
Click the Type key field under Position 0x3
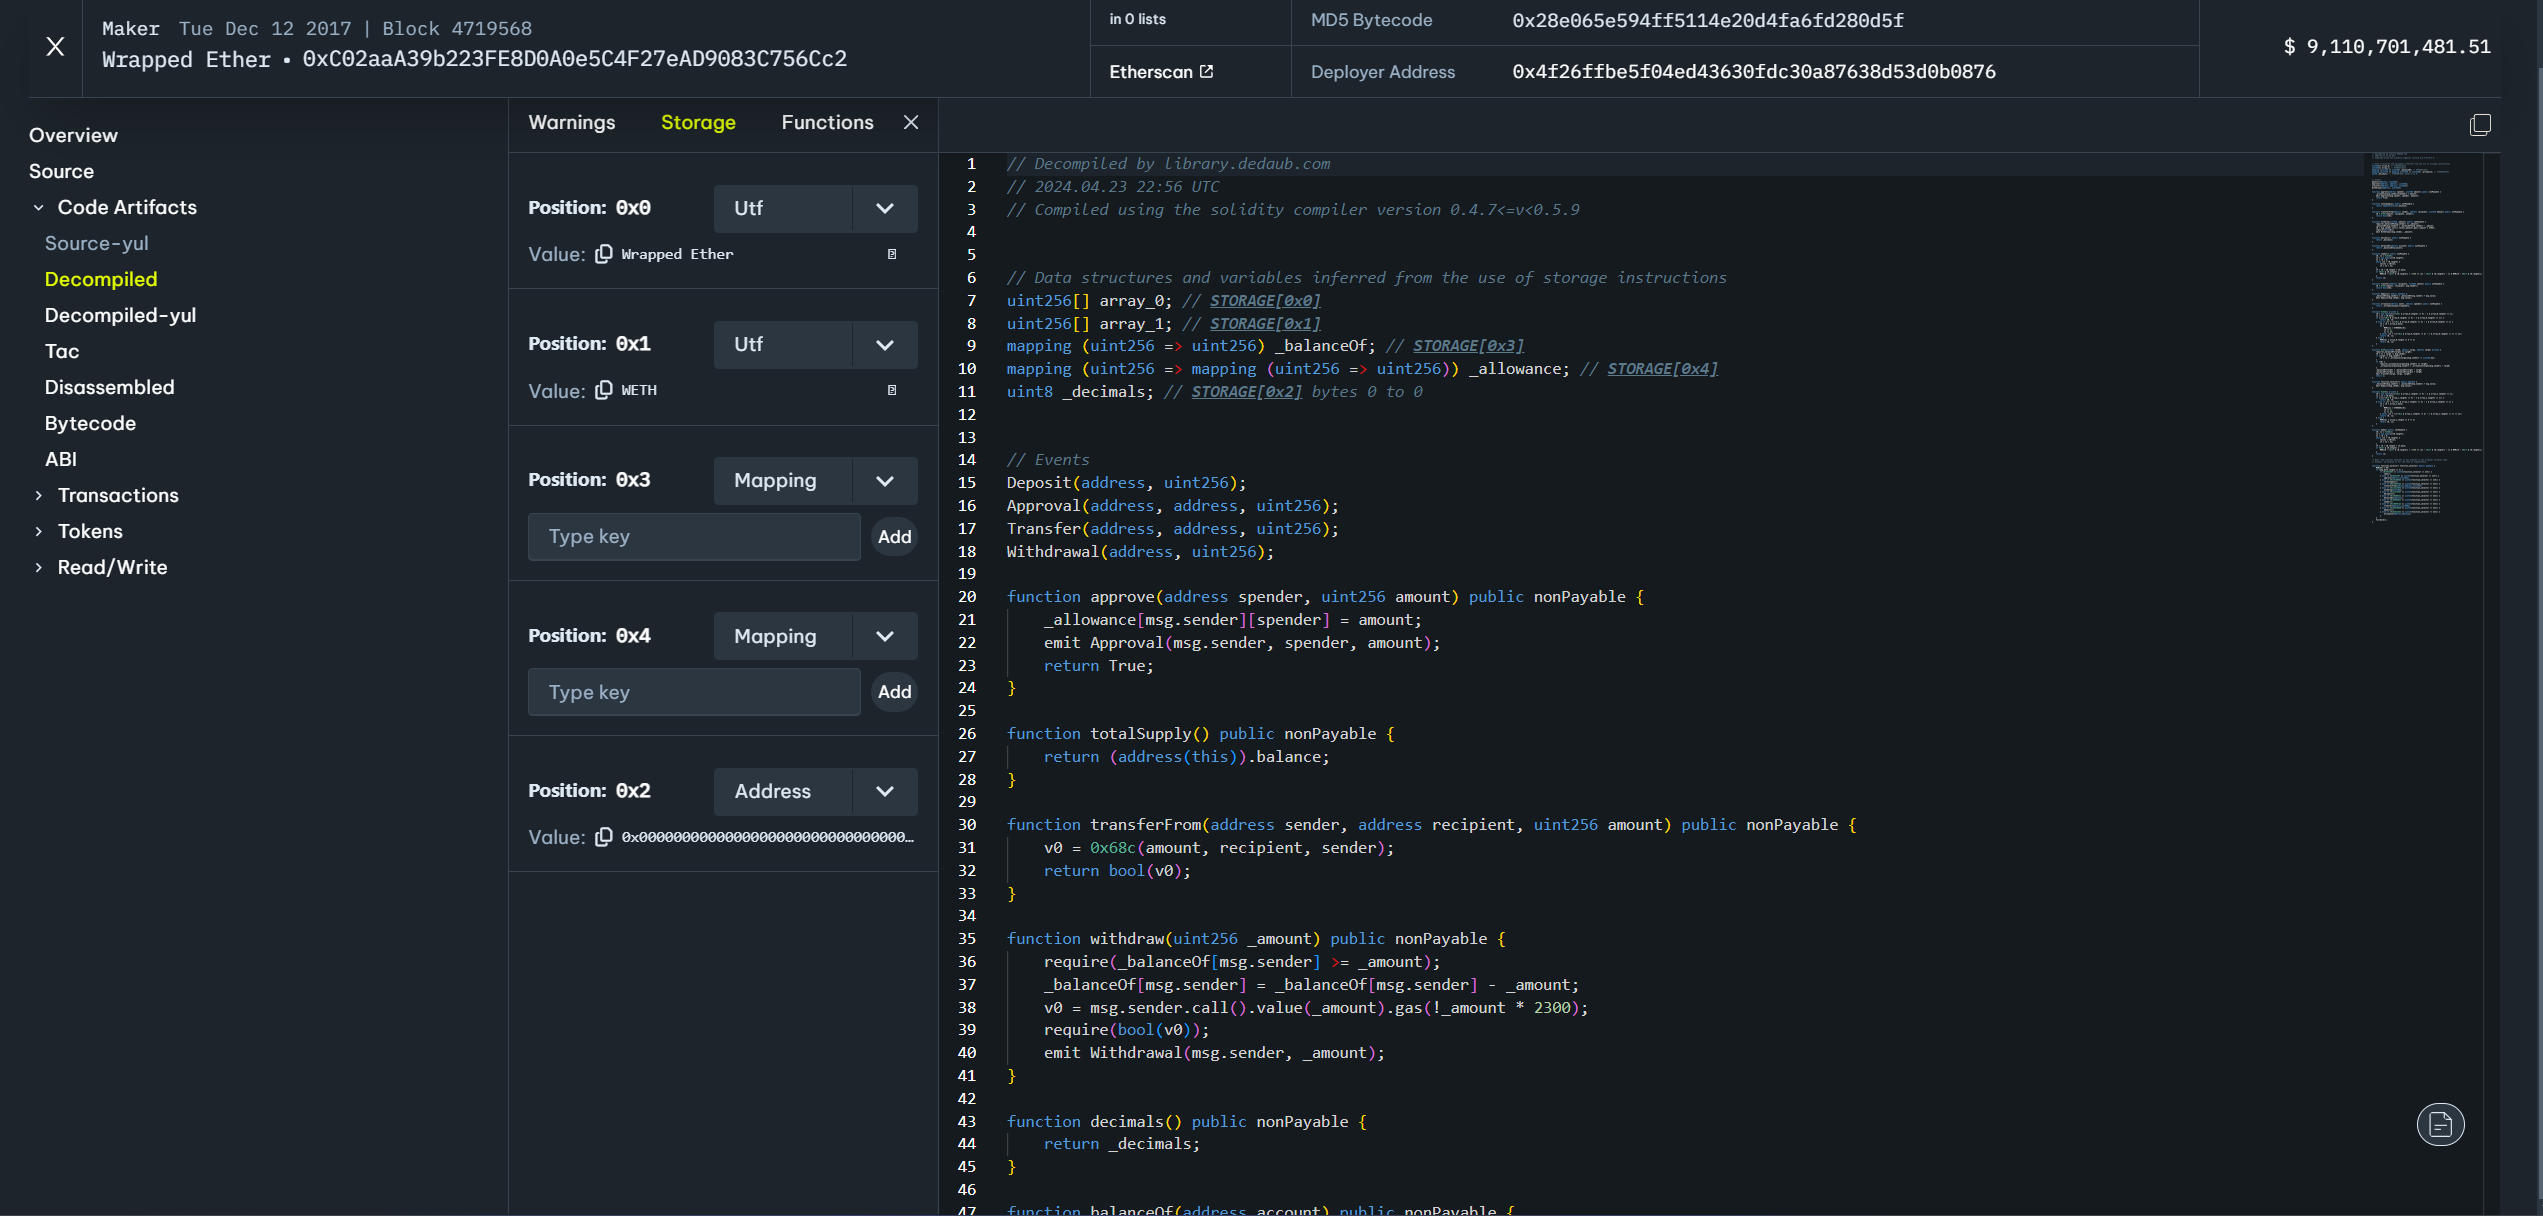tap(694, 537)
